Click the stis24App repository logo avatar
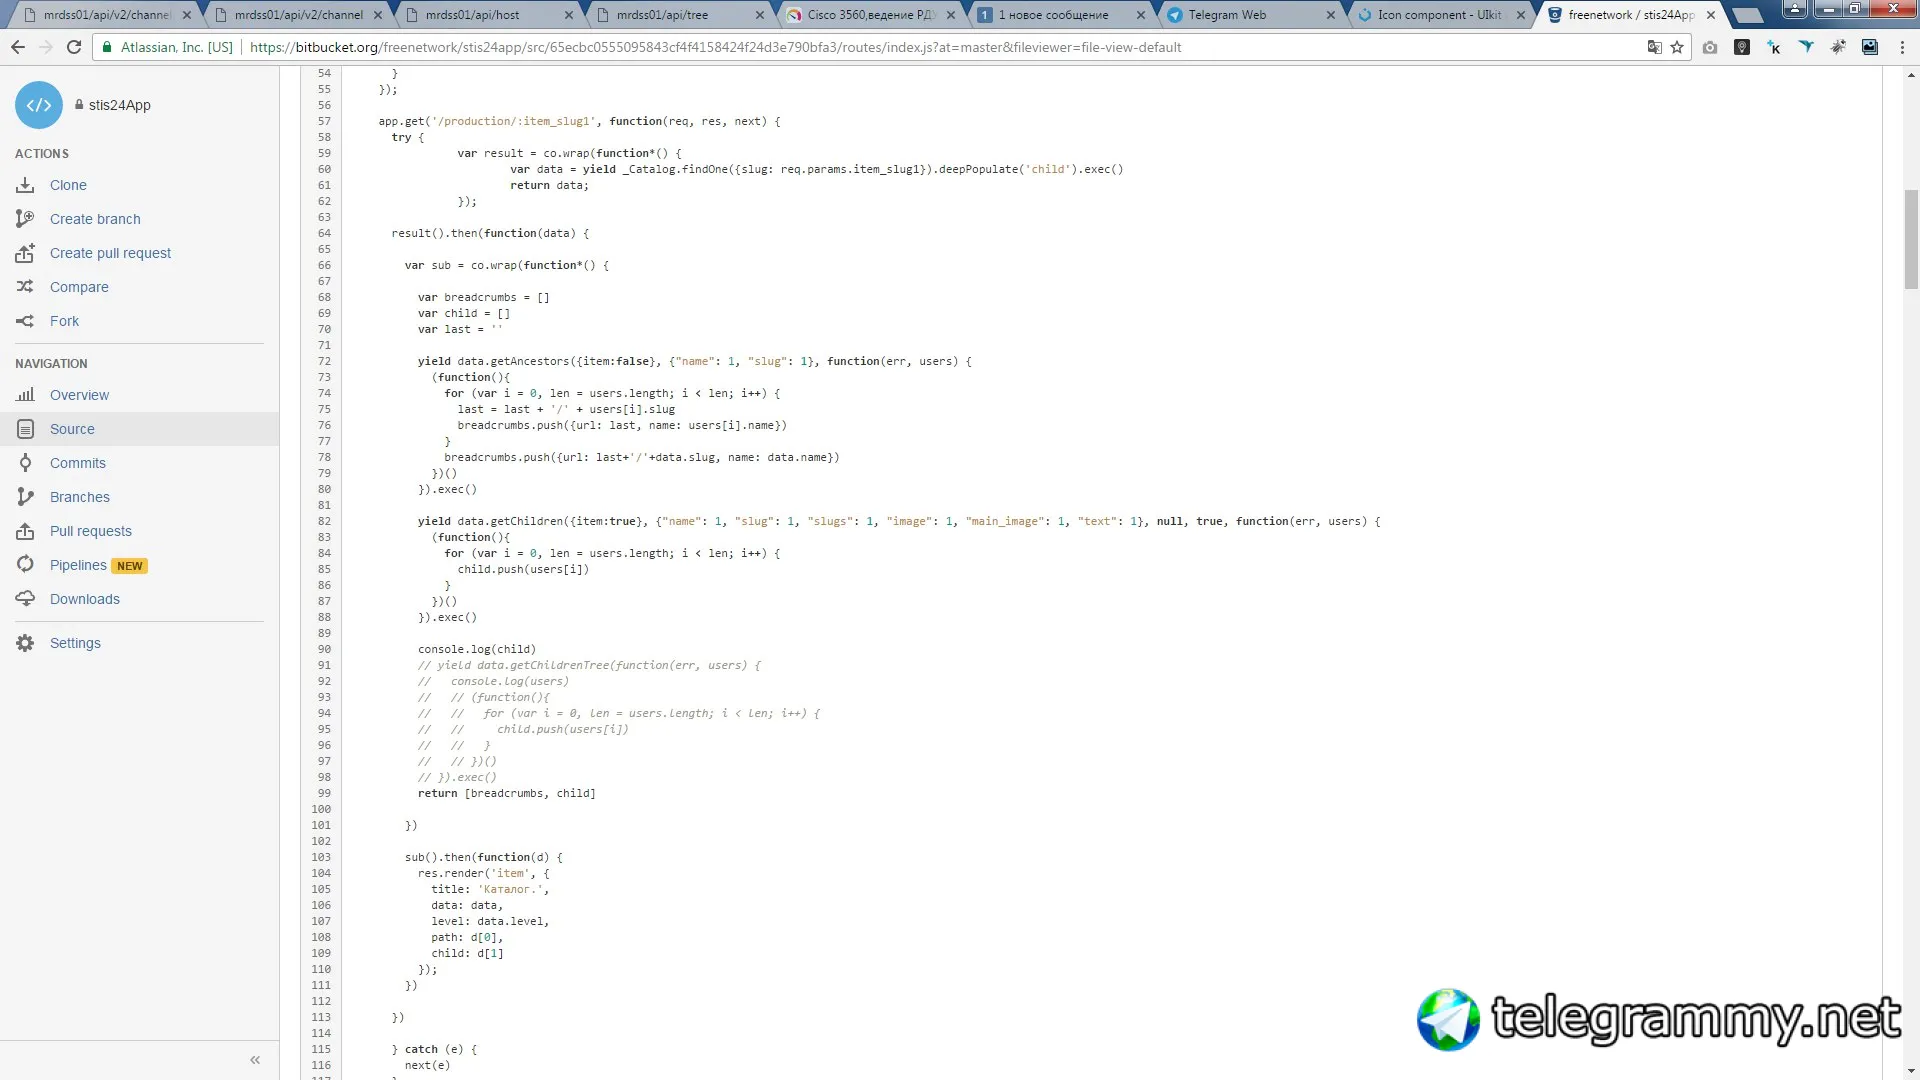The height and width of the screenshot is (1080, 1920). tap(39, 105)
